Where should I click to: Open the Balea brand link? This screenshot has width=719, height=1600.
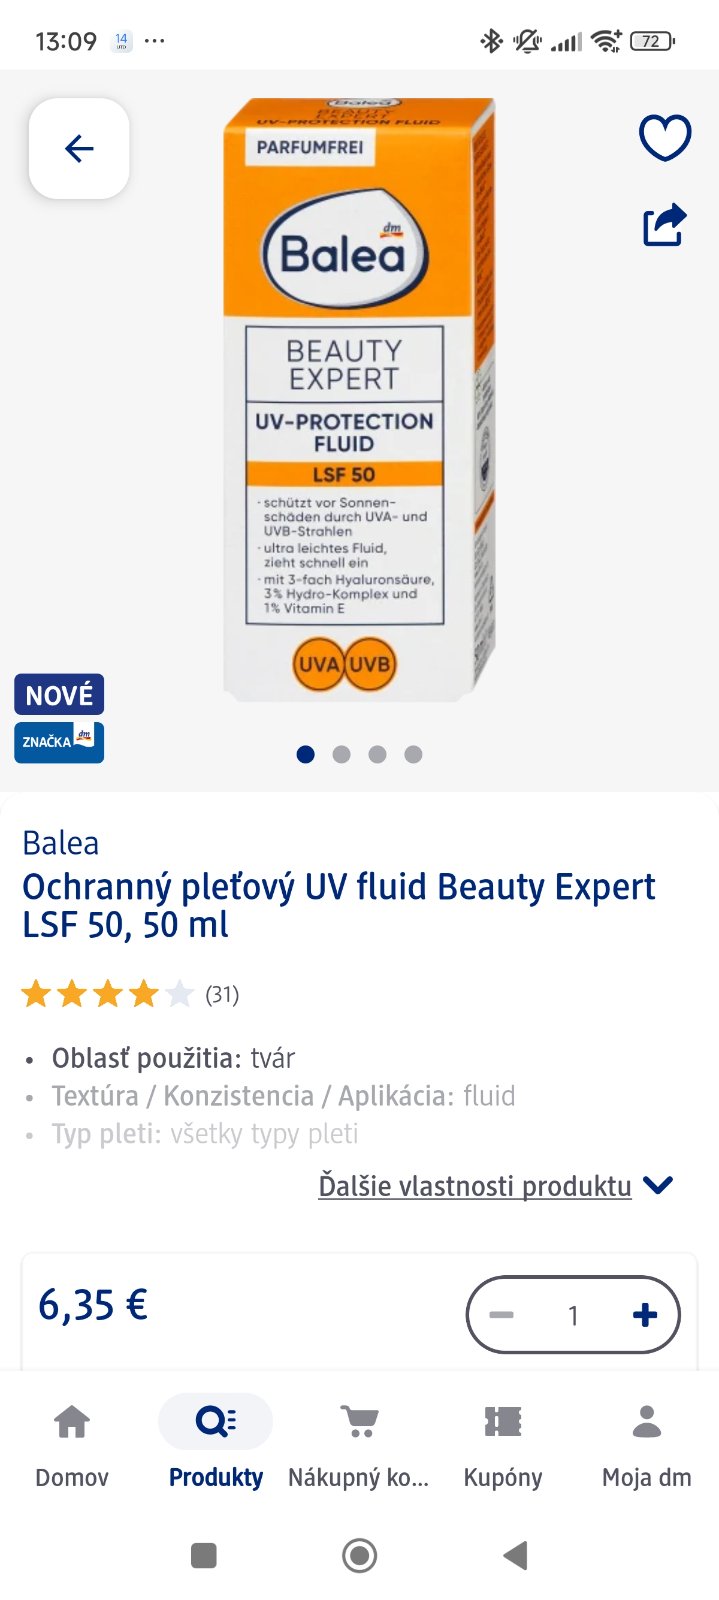[x=61, y=843]
